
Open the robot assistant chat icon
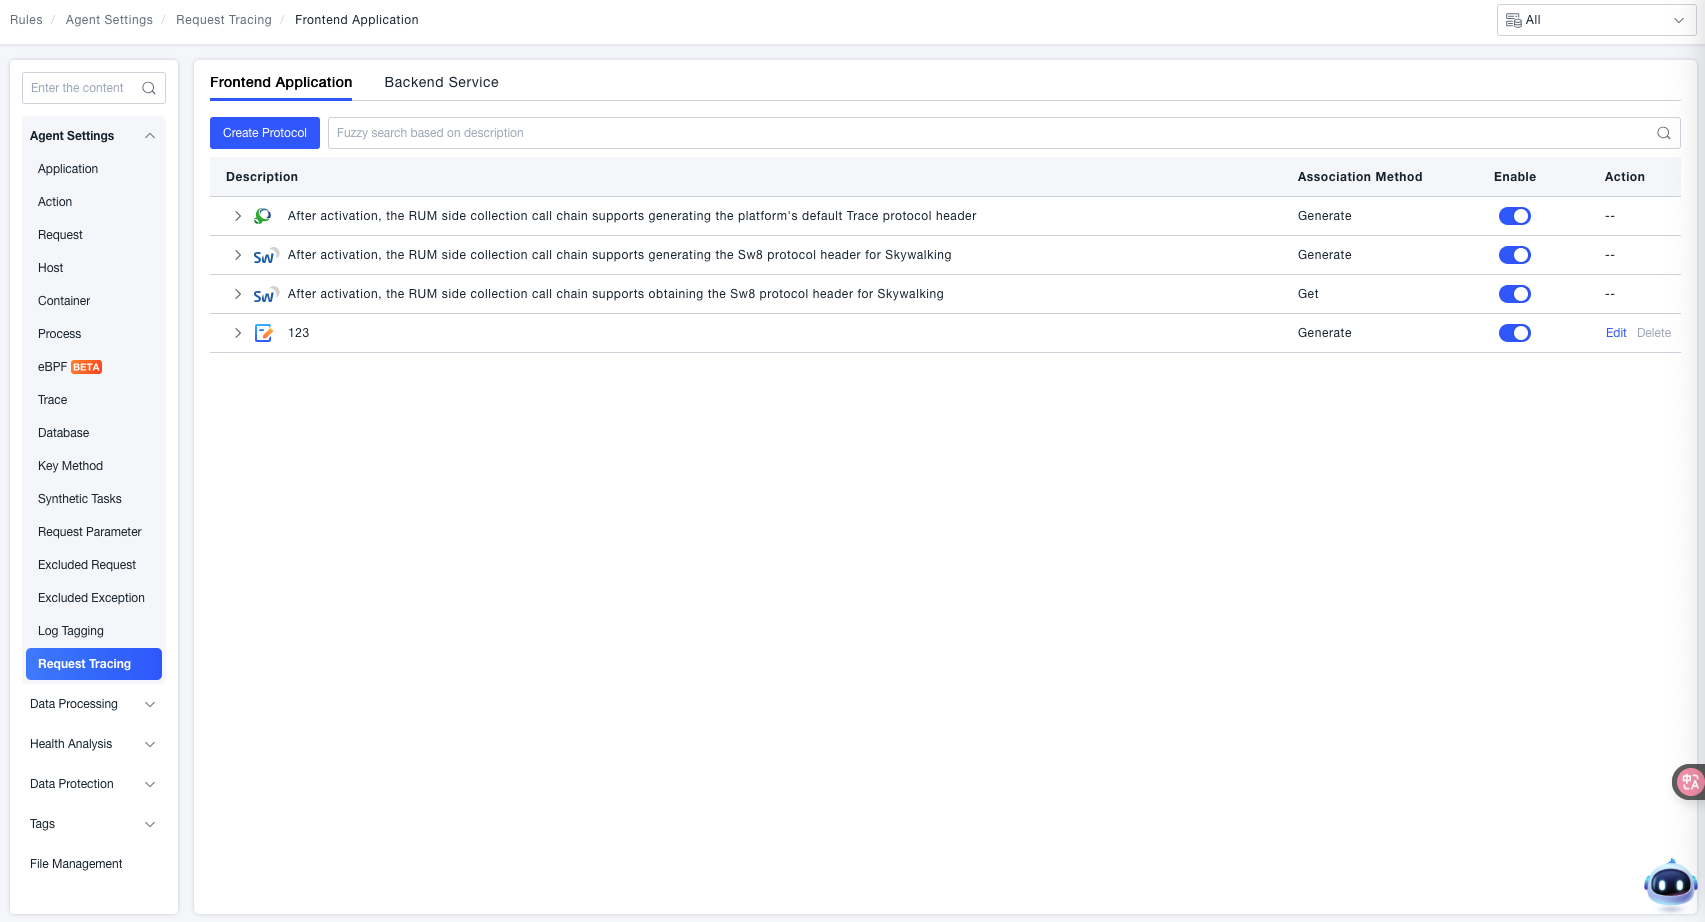1670,884
